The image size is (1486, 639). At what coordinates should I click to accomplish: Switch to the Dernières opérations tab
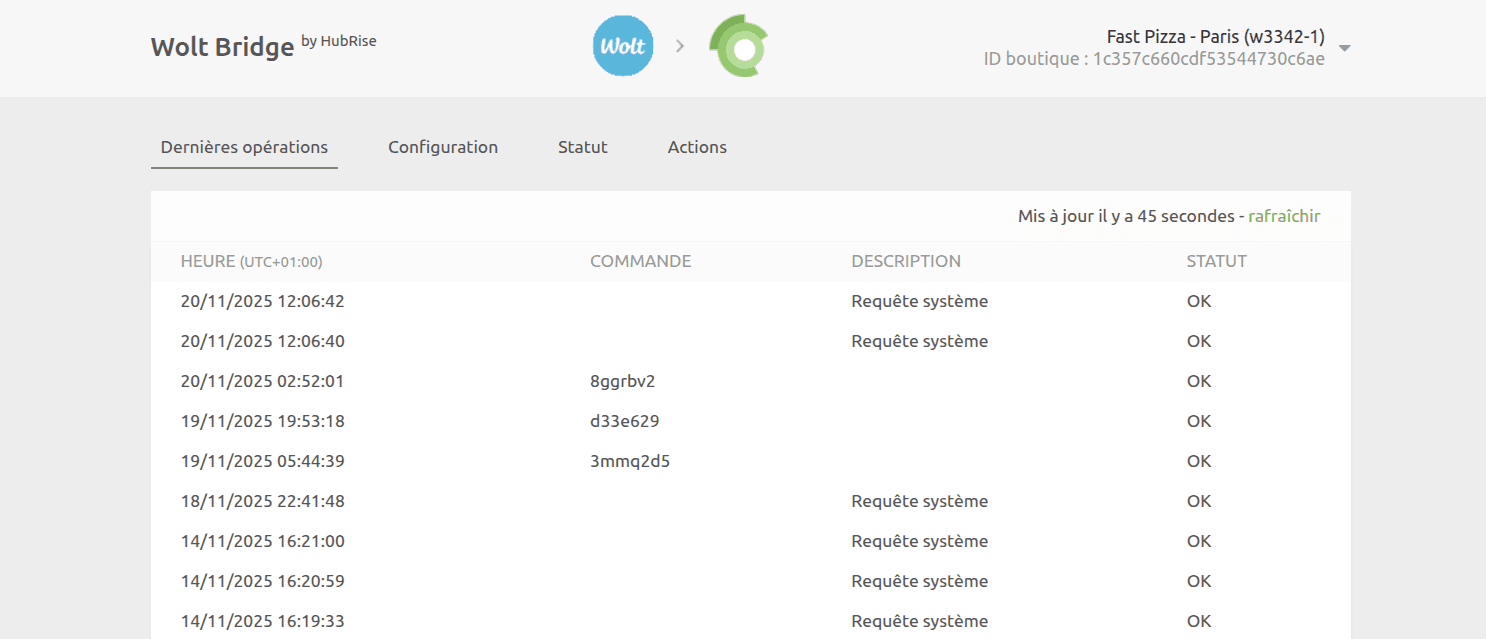244,147
